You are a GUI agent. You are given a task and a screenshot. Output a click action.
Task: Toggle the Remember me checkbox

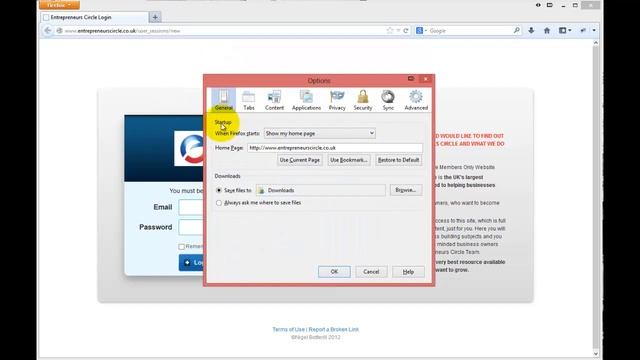181,247
